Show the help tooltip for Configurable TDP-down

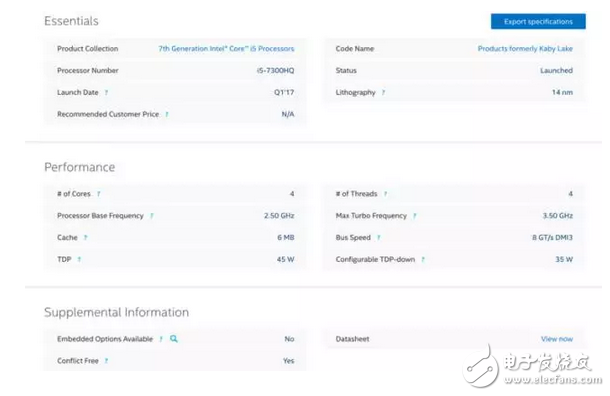[423, 259]
